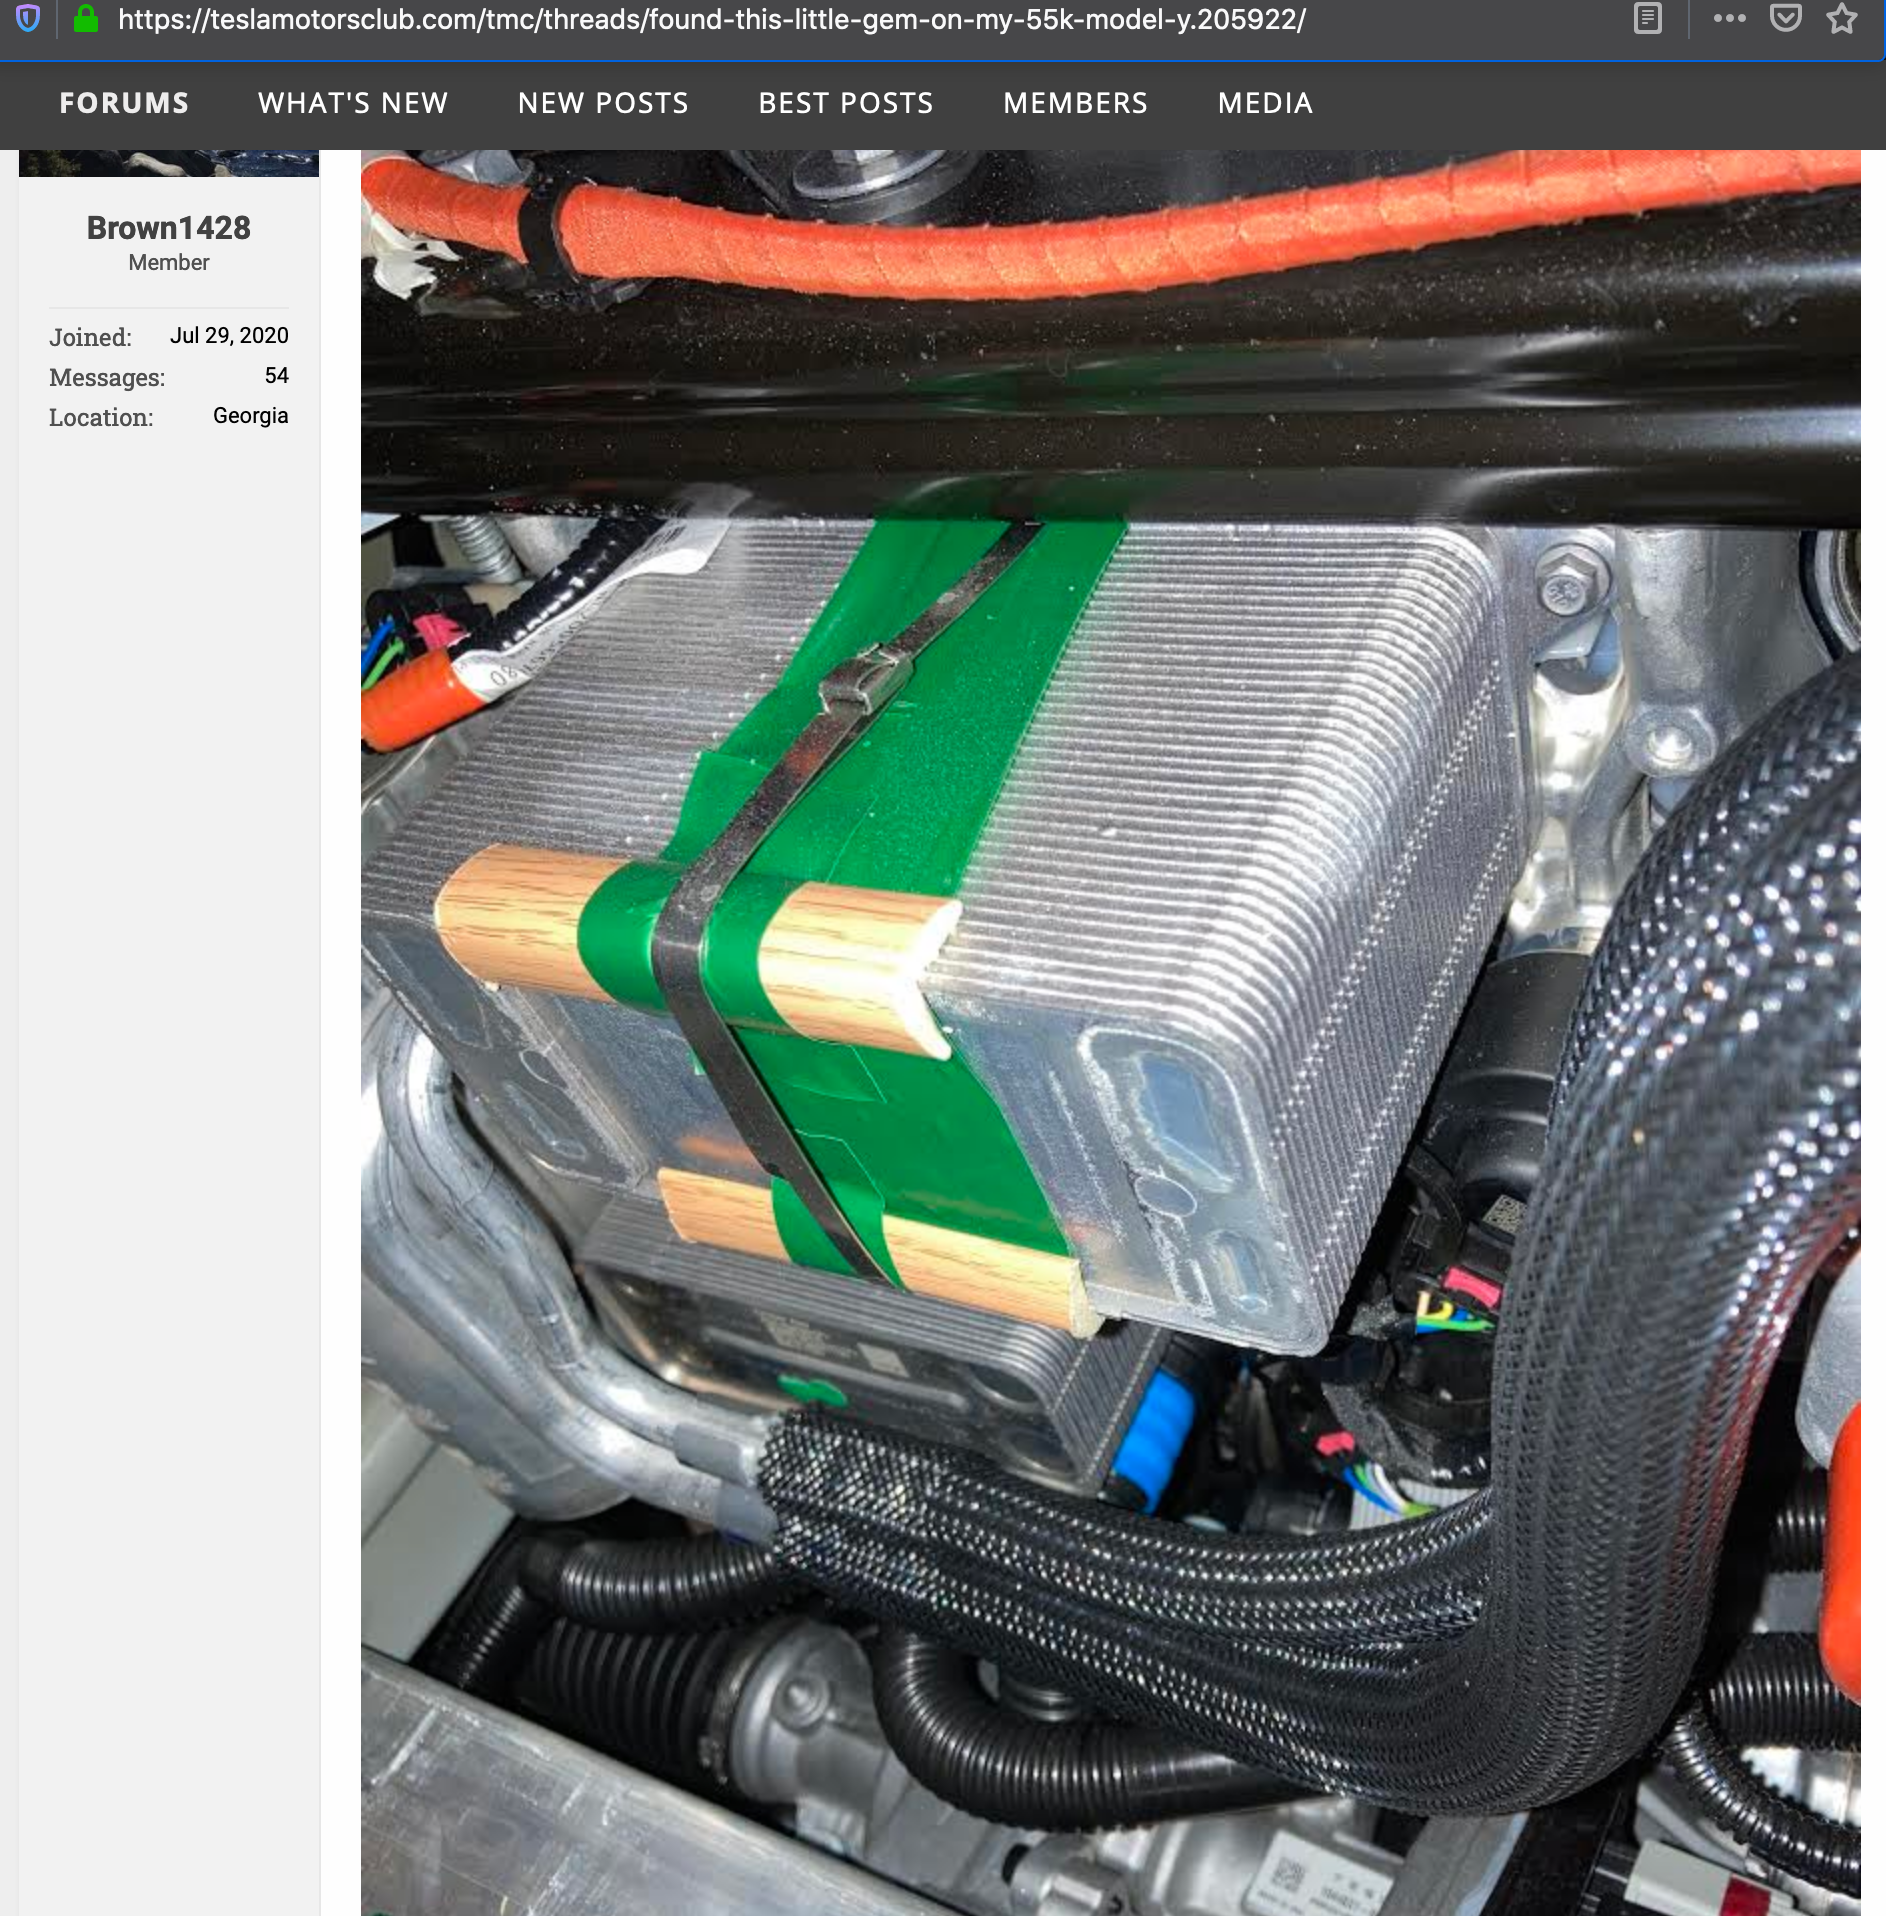Toggle reader view for this page
The image size is (1886, 1916).
pos(1647,19)
